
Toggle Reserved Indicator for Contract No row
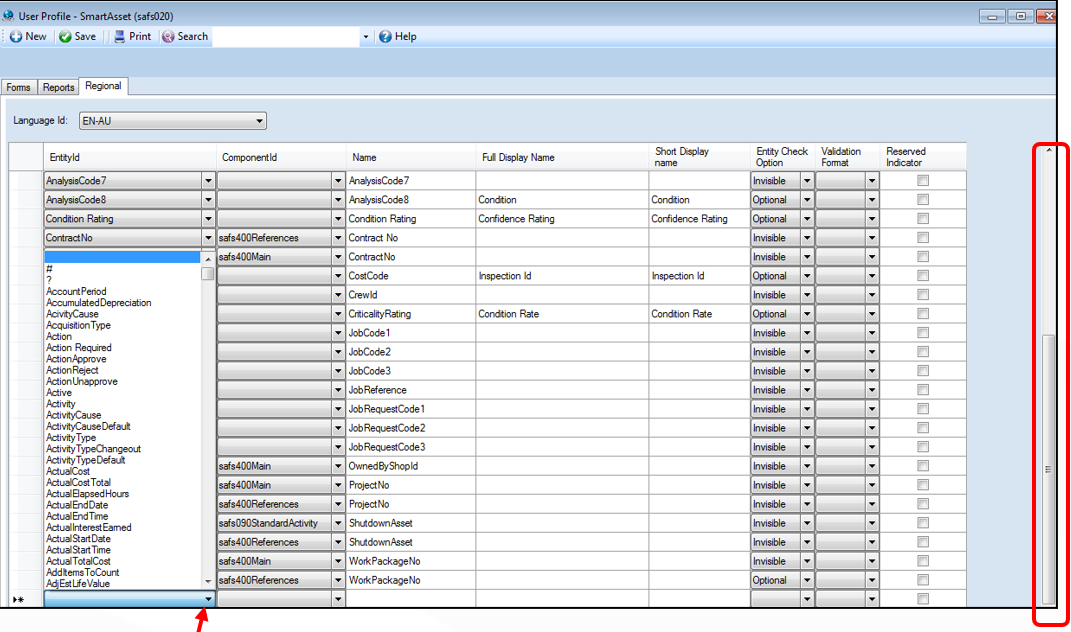(x=923, y=238)
